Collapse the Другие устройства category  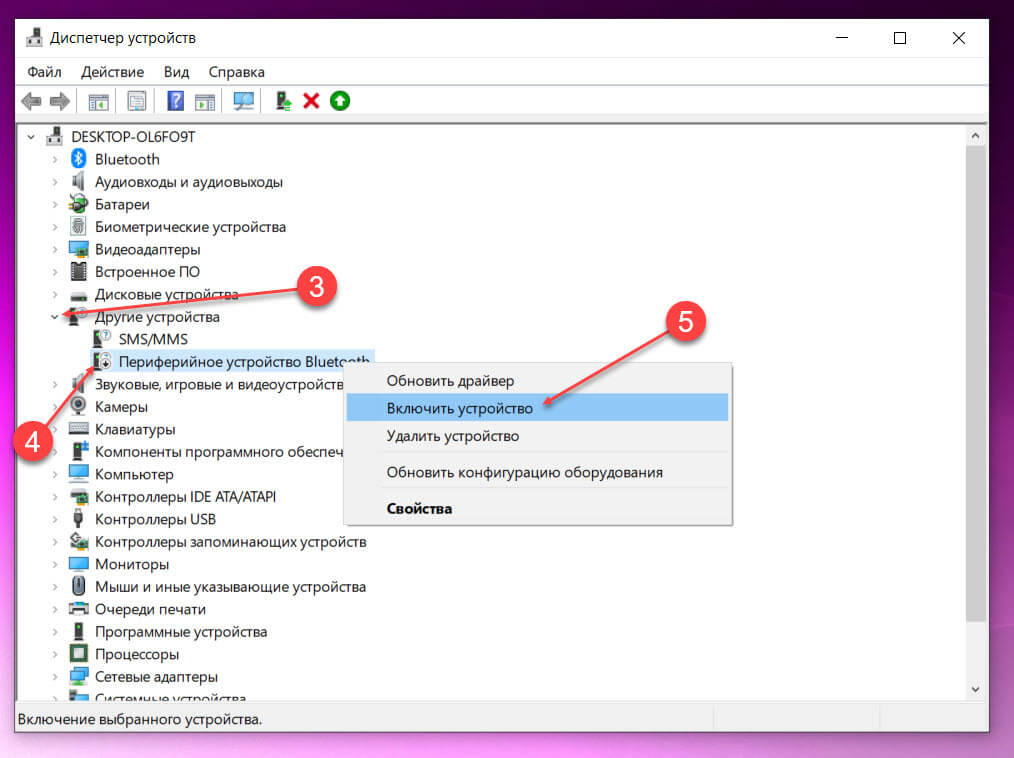[x=55, y=317]
